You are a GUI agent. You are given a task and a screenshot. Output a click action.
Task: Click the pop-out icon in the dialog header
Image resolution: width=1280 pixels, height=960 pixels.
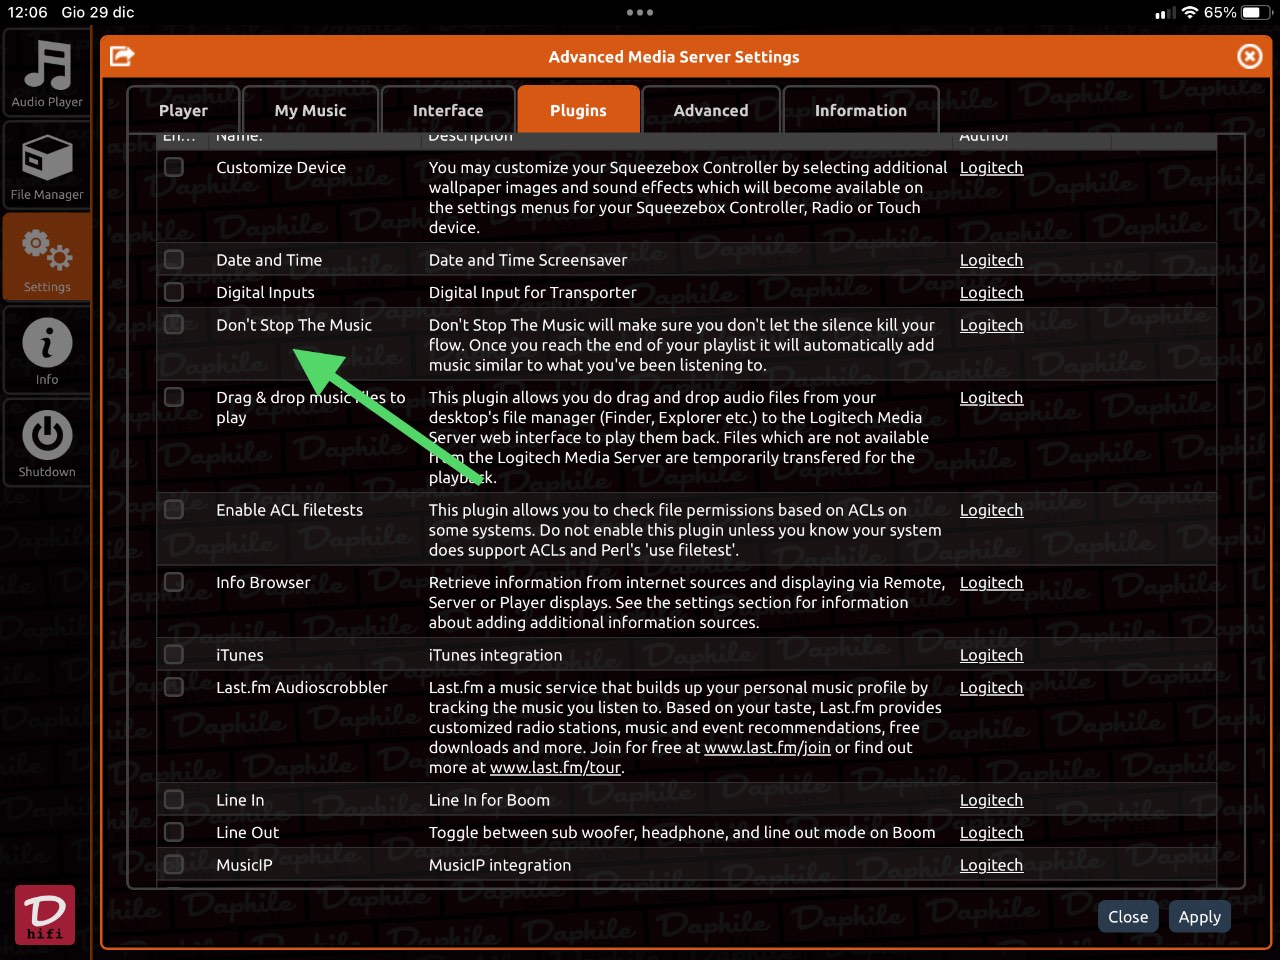click(122, 56)
